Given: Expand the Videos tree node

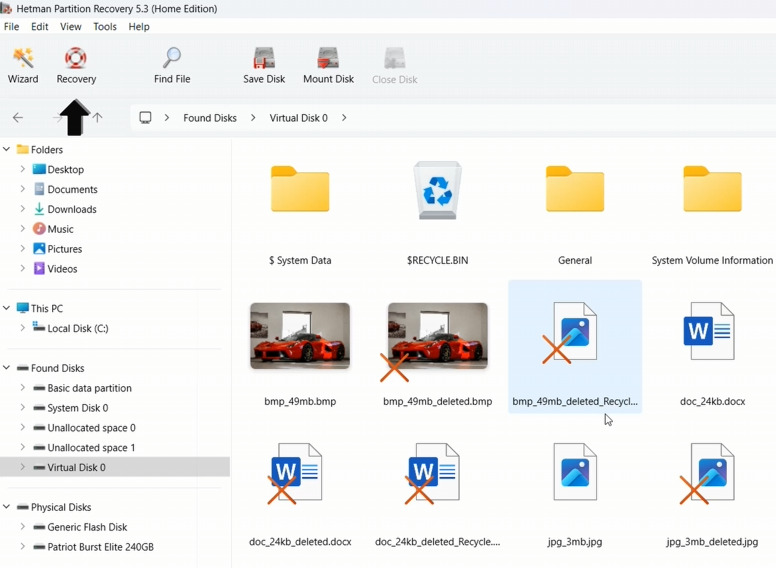Looking at the screenshot, I should pyautogui.click(x=22, y=268).
